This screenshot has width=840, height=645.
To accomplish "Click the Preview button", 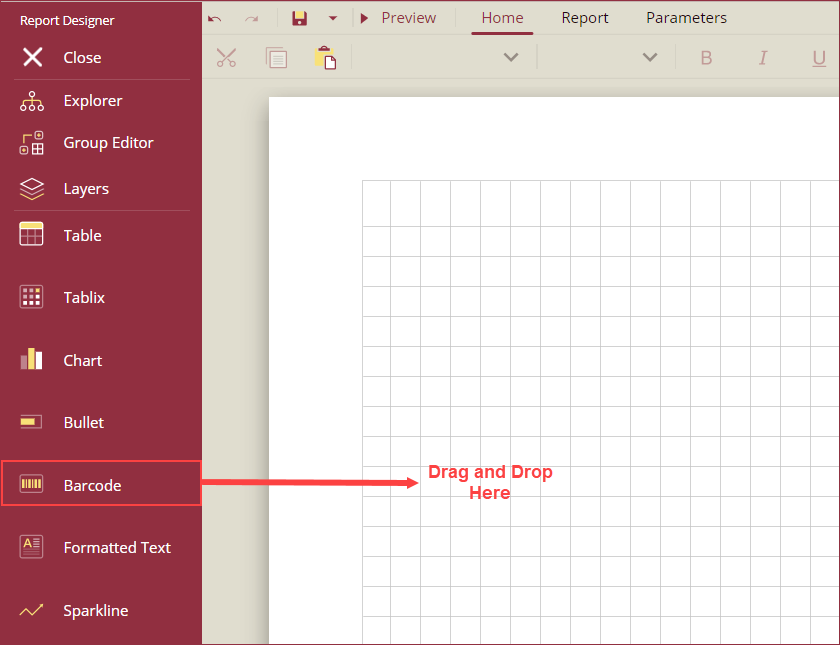I will pos(399,18).
